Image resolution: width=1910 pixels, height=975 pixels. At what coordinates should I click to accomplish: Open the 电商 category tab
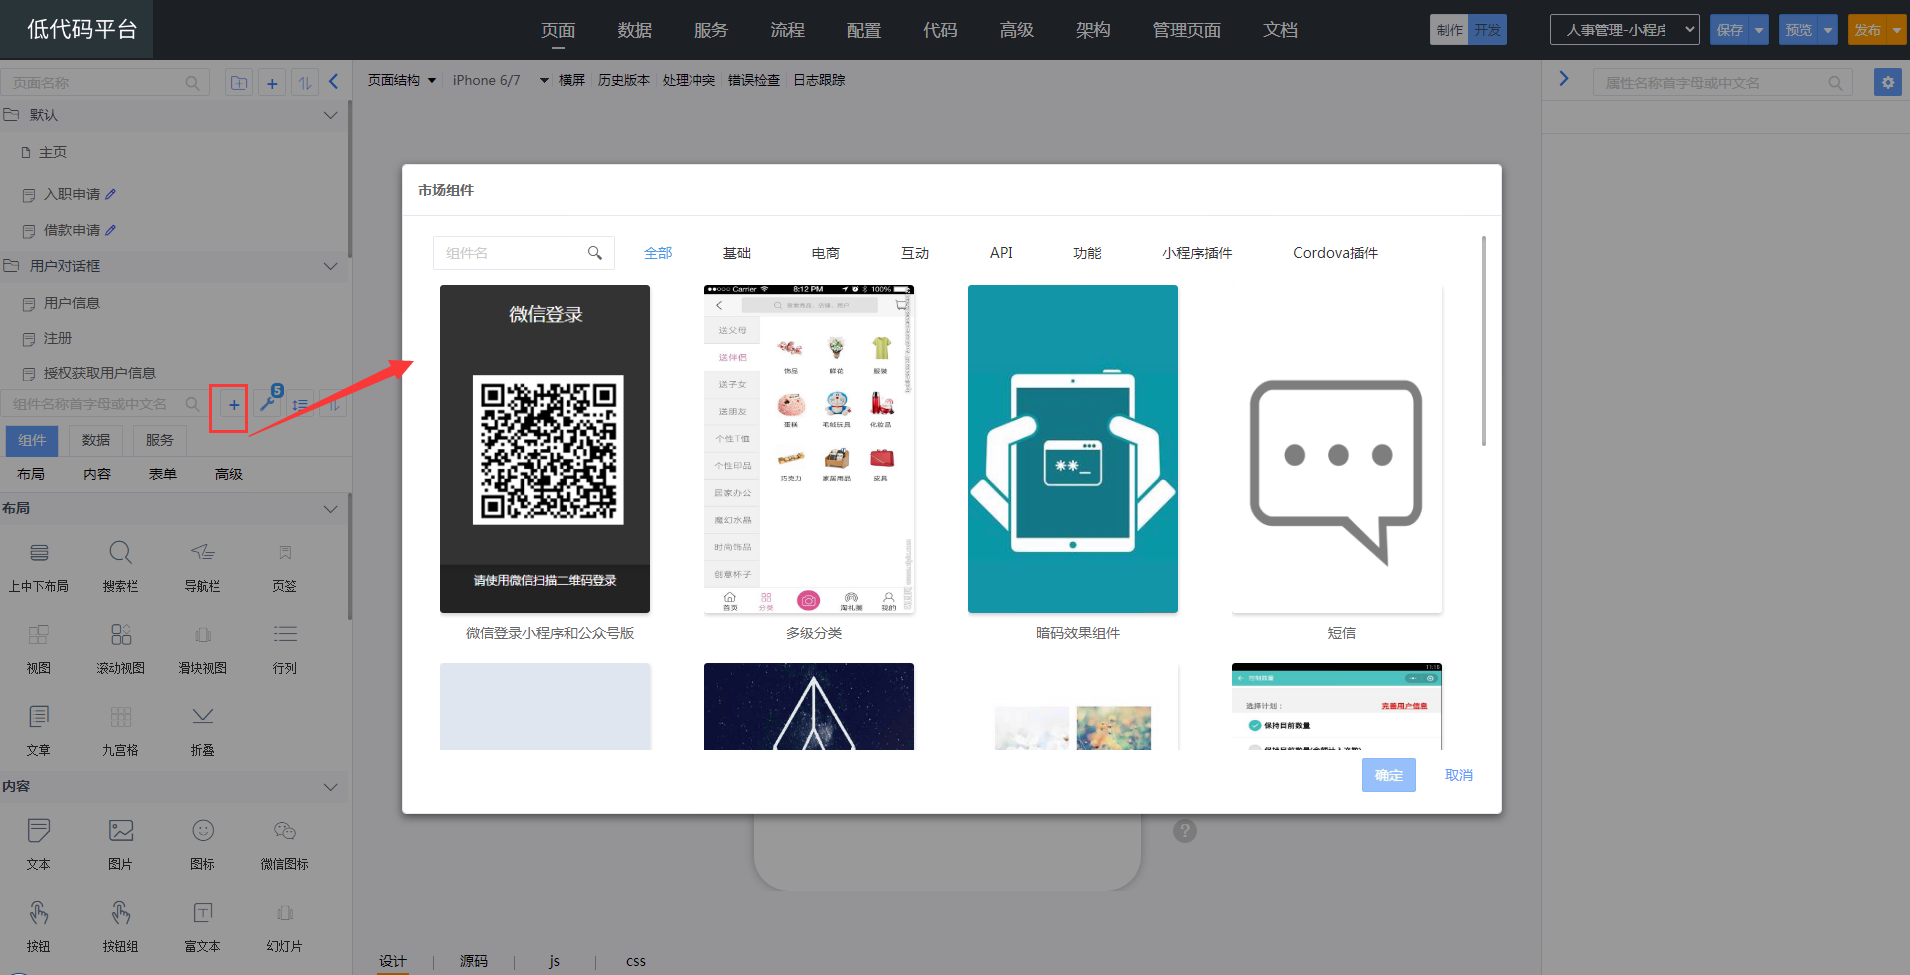click(826, 253)
